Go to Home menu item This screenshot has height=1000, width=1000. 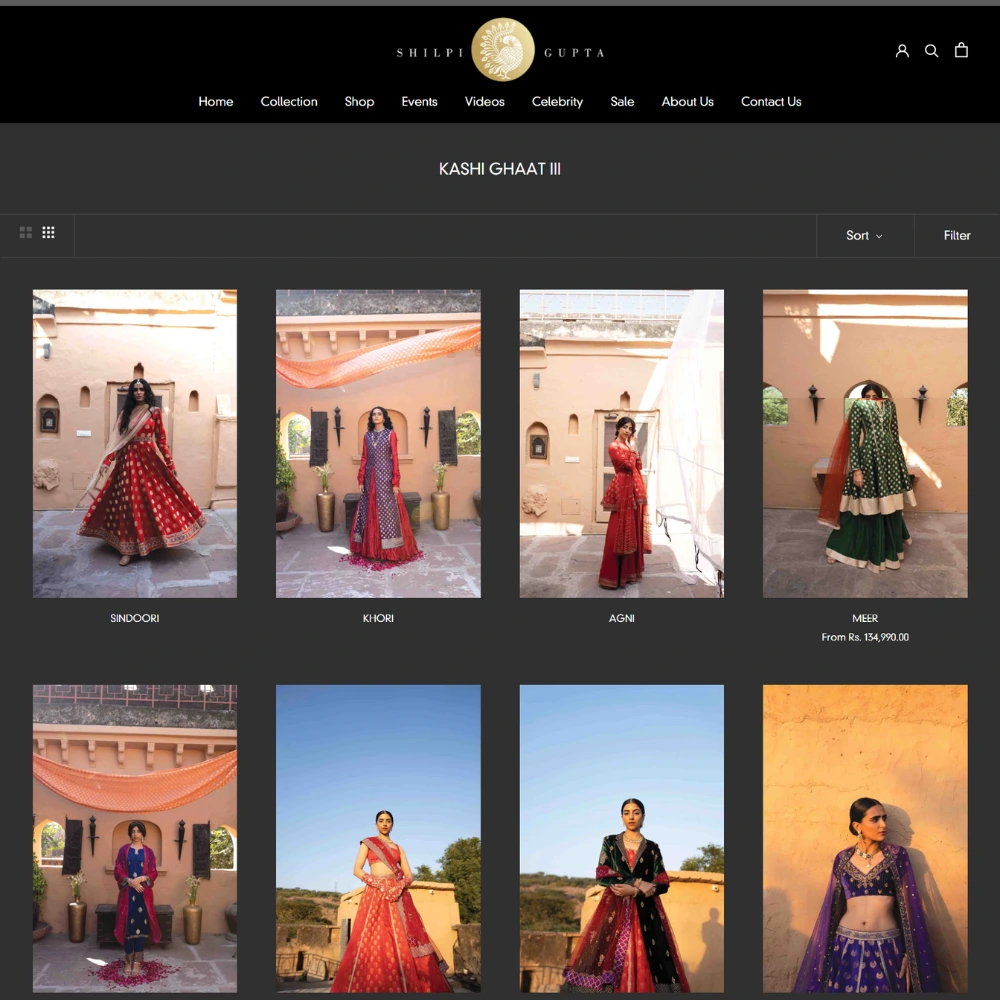(216, 101)
